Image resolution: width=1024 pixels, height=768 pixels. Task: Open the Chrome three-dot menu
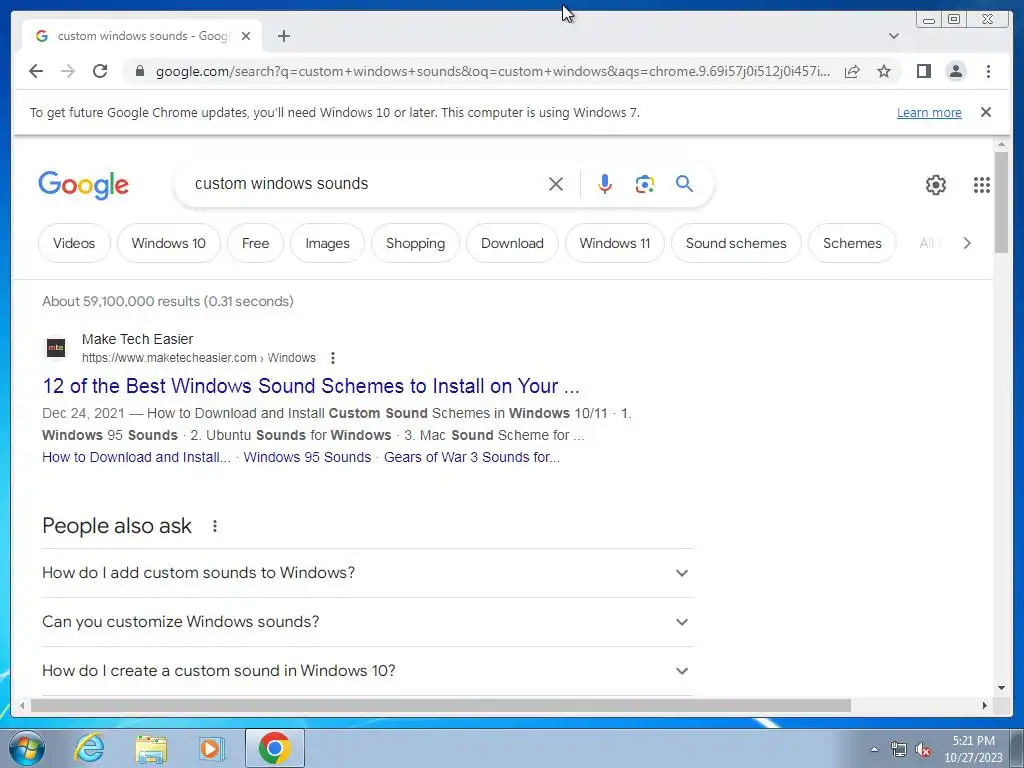tap(988, 71)
